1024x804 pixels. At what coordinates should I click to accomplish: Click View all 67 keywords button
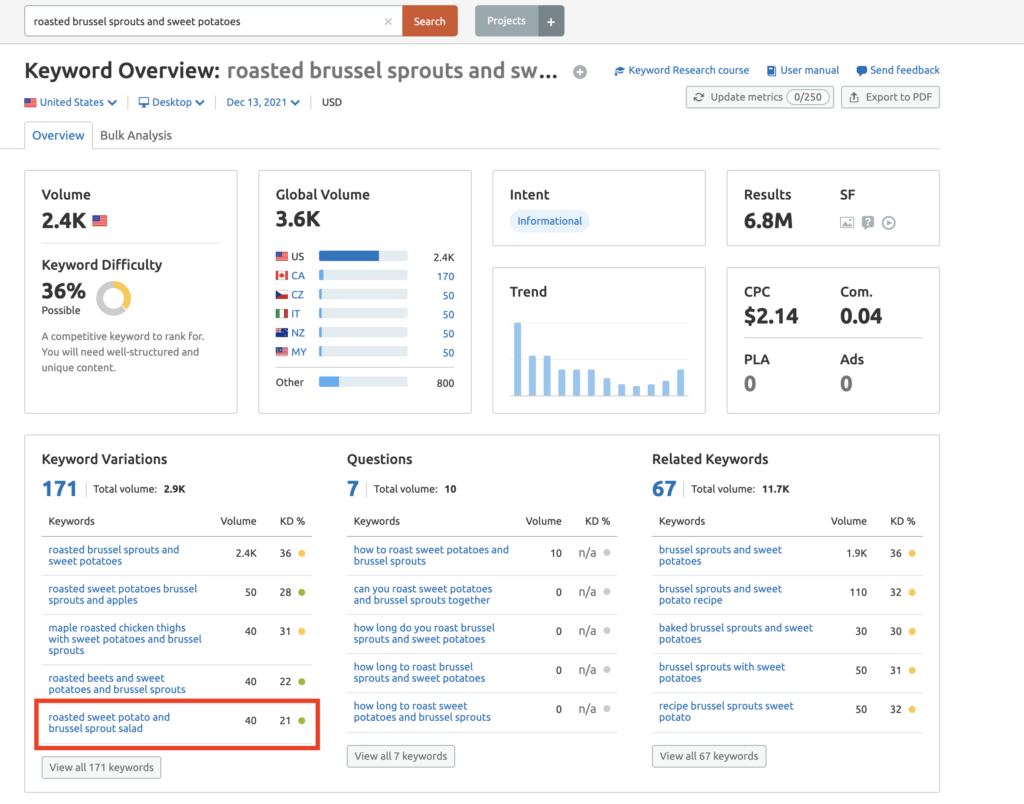709,756
